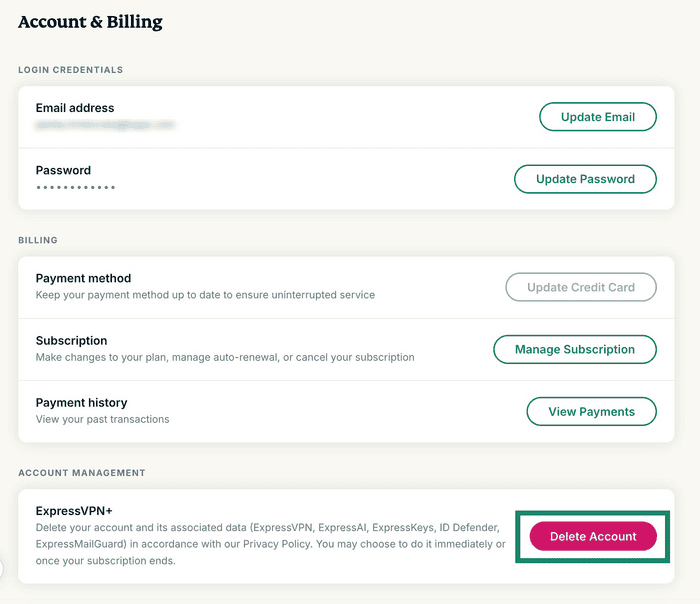Click the Payment history title
The image size is (700, 604).
pos(82,403)
